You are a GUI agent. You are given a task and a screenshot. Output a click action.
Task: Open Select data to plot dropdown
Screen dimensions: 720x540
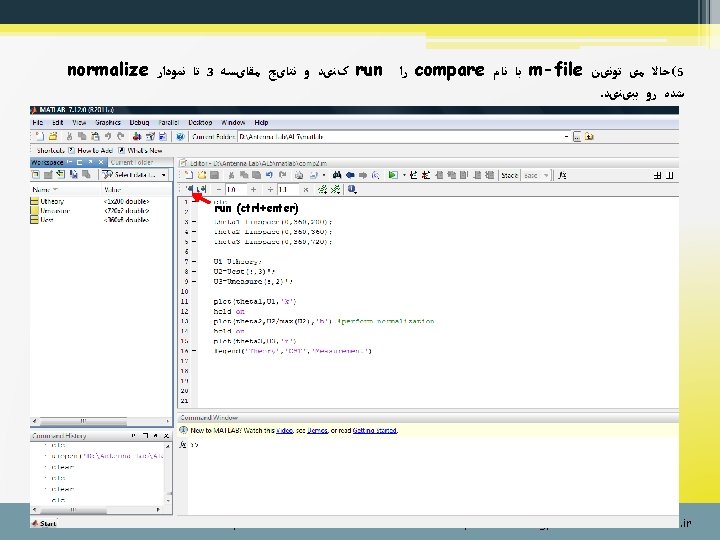(135, 175)
